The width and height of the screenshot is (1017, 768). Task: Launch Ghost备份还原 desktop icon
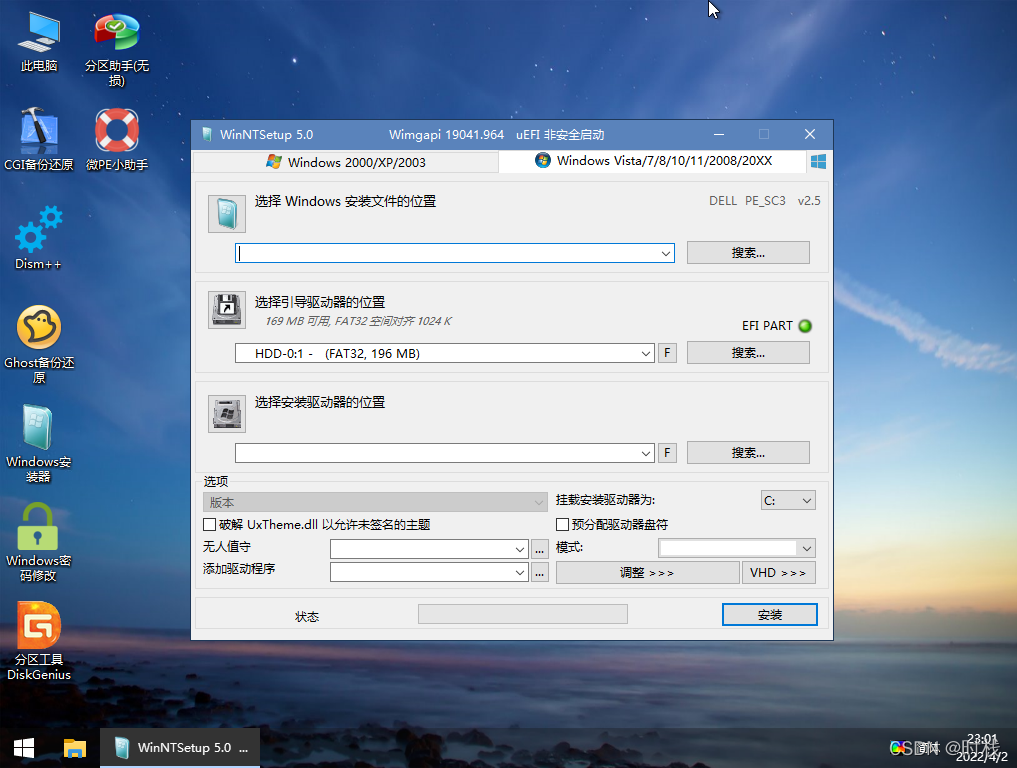tap(39, 328)
